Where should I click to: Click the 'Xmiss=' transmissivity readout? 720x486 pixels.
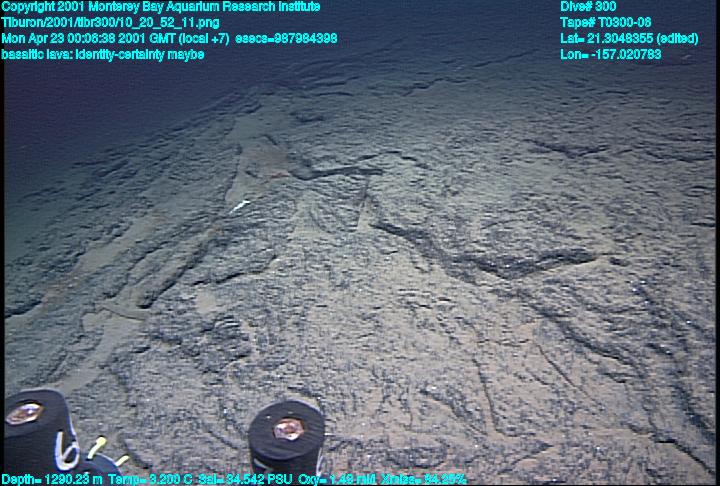click(x=424, y=479)
